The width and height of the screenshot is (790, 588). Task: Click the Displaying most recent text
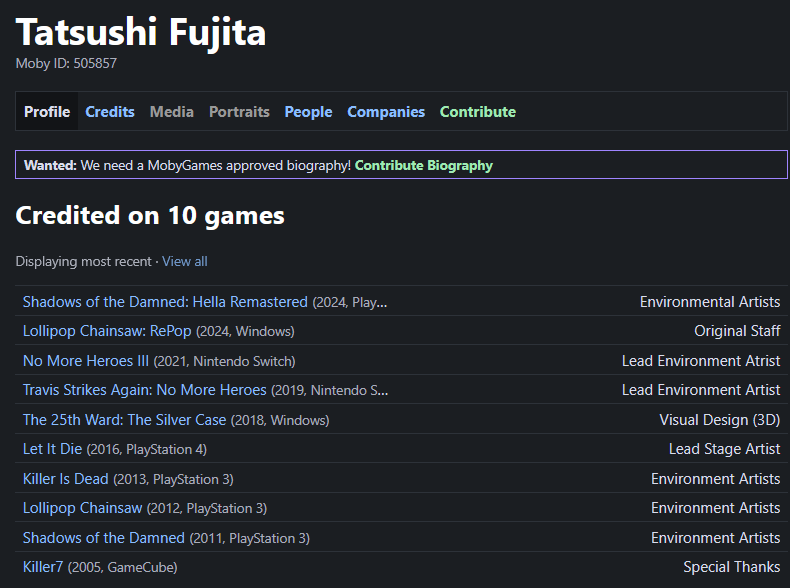(83, 261)
